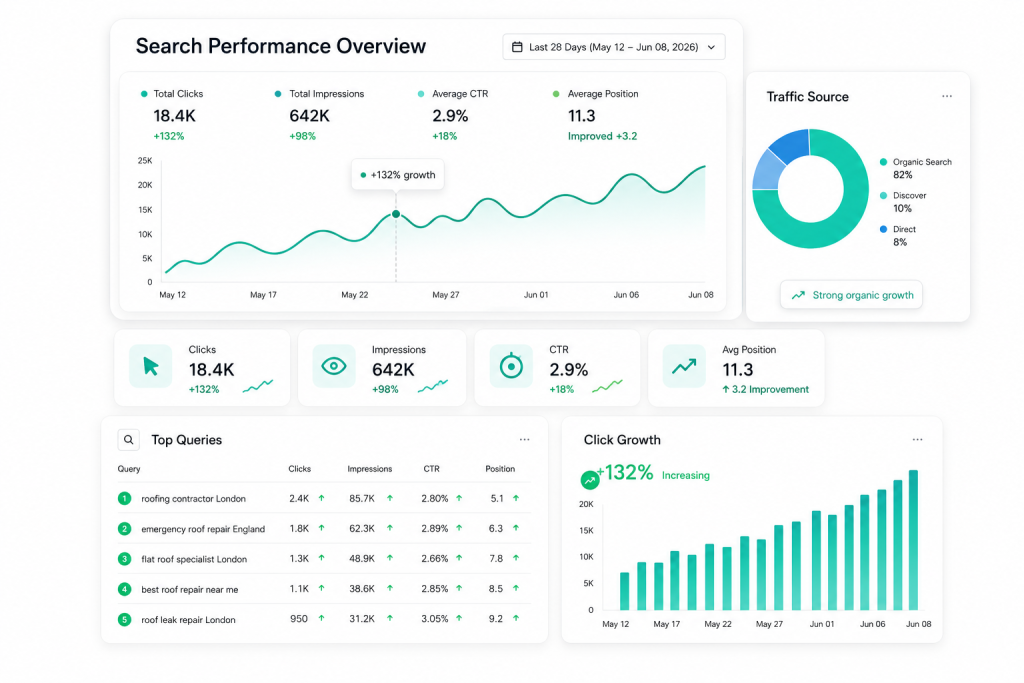Click the 3.2 Improvement label

pos(765,390)
